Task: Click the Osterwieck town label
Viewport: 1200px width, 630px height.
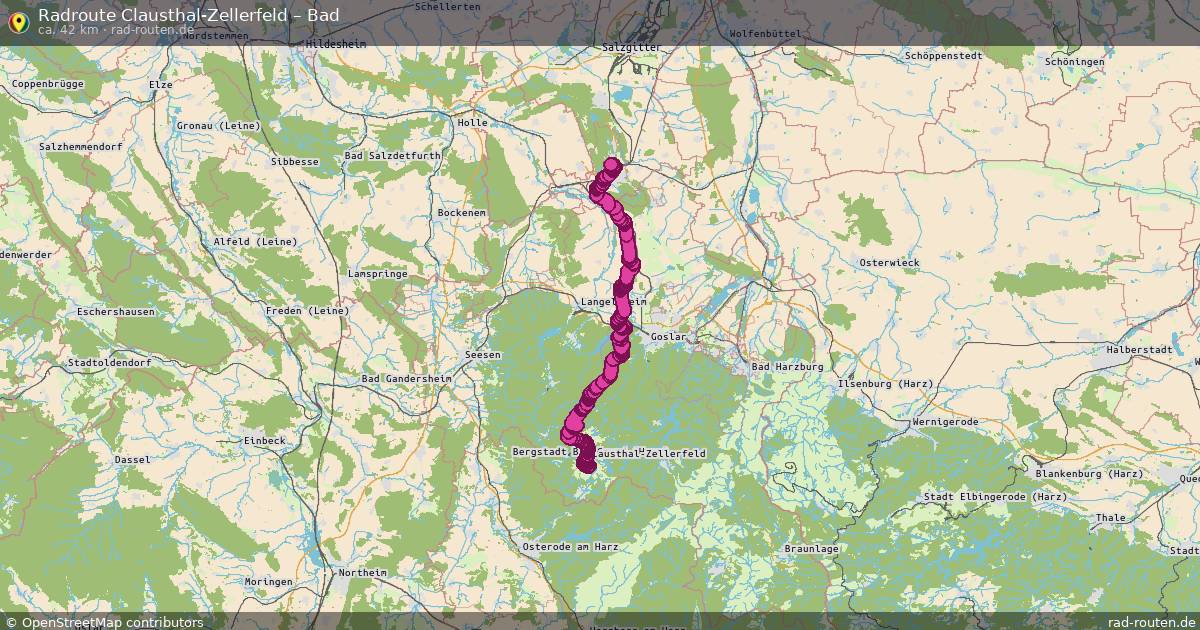Action: point(889,262)
